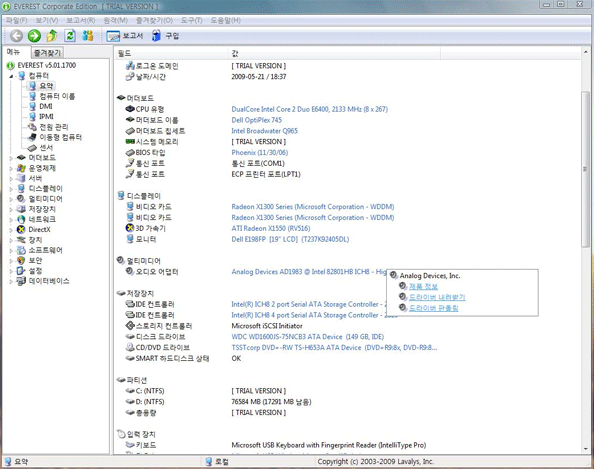
Task: Click the CD/DVD 드라이브 row icon
Action: pyautogui.click(x=130, y=347)
